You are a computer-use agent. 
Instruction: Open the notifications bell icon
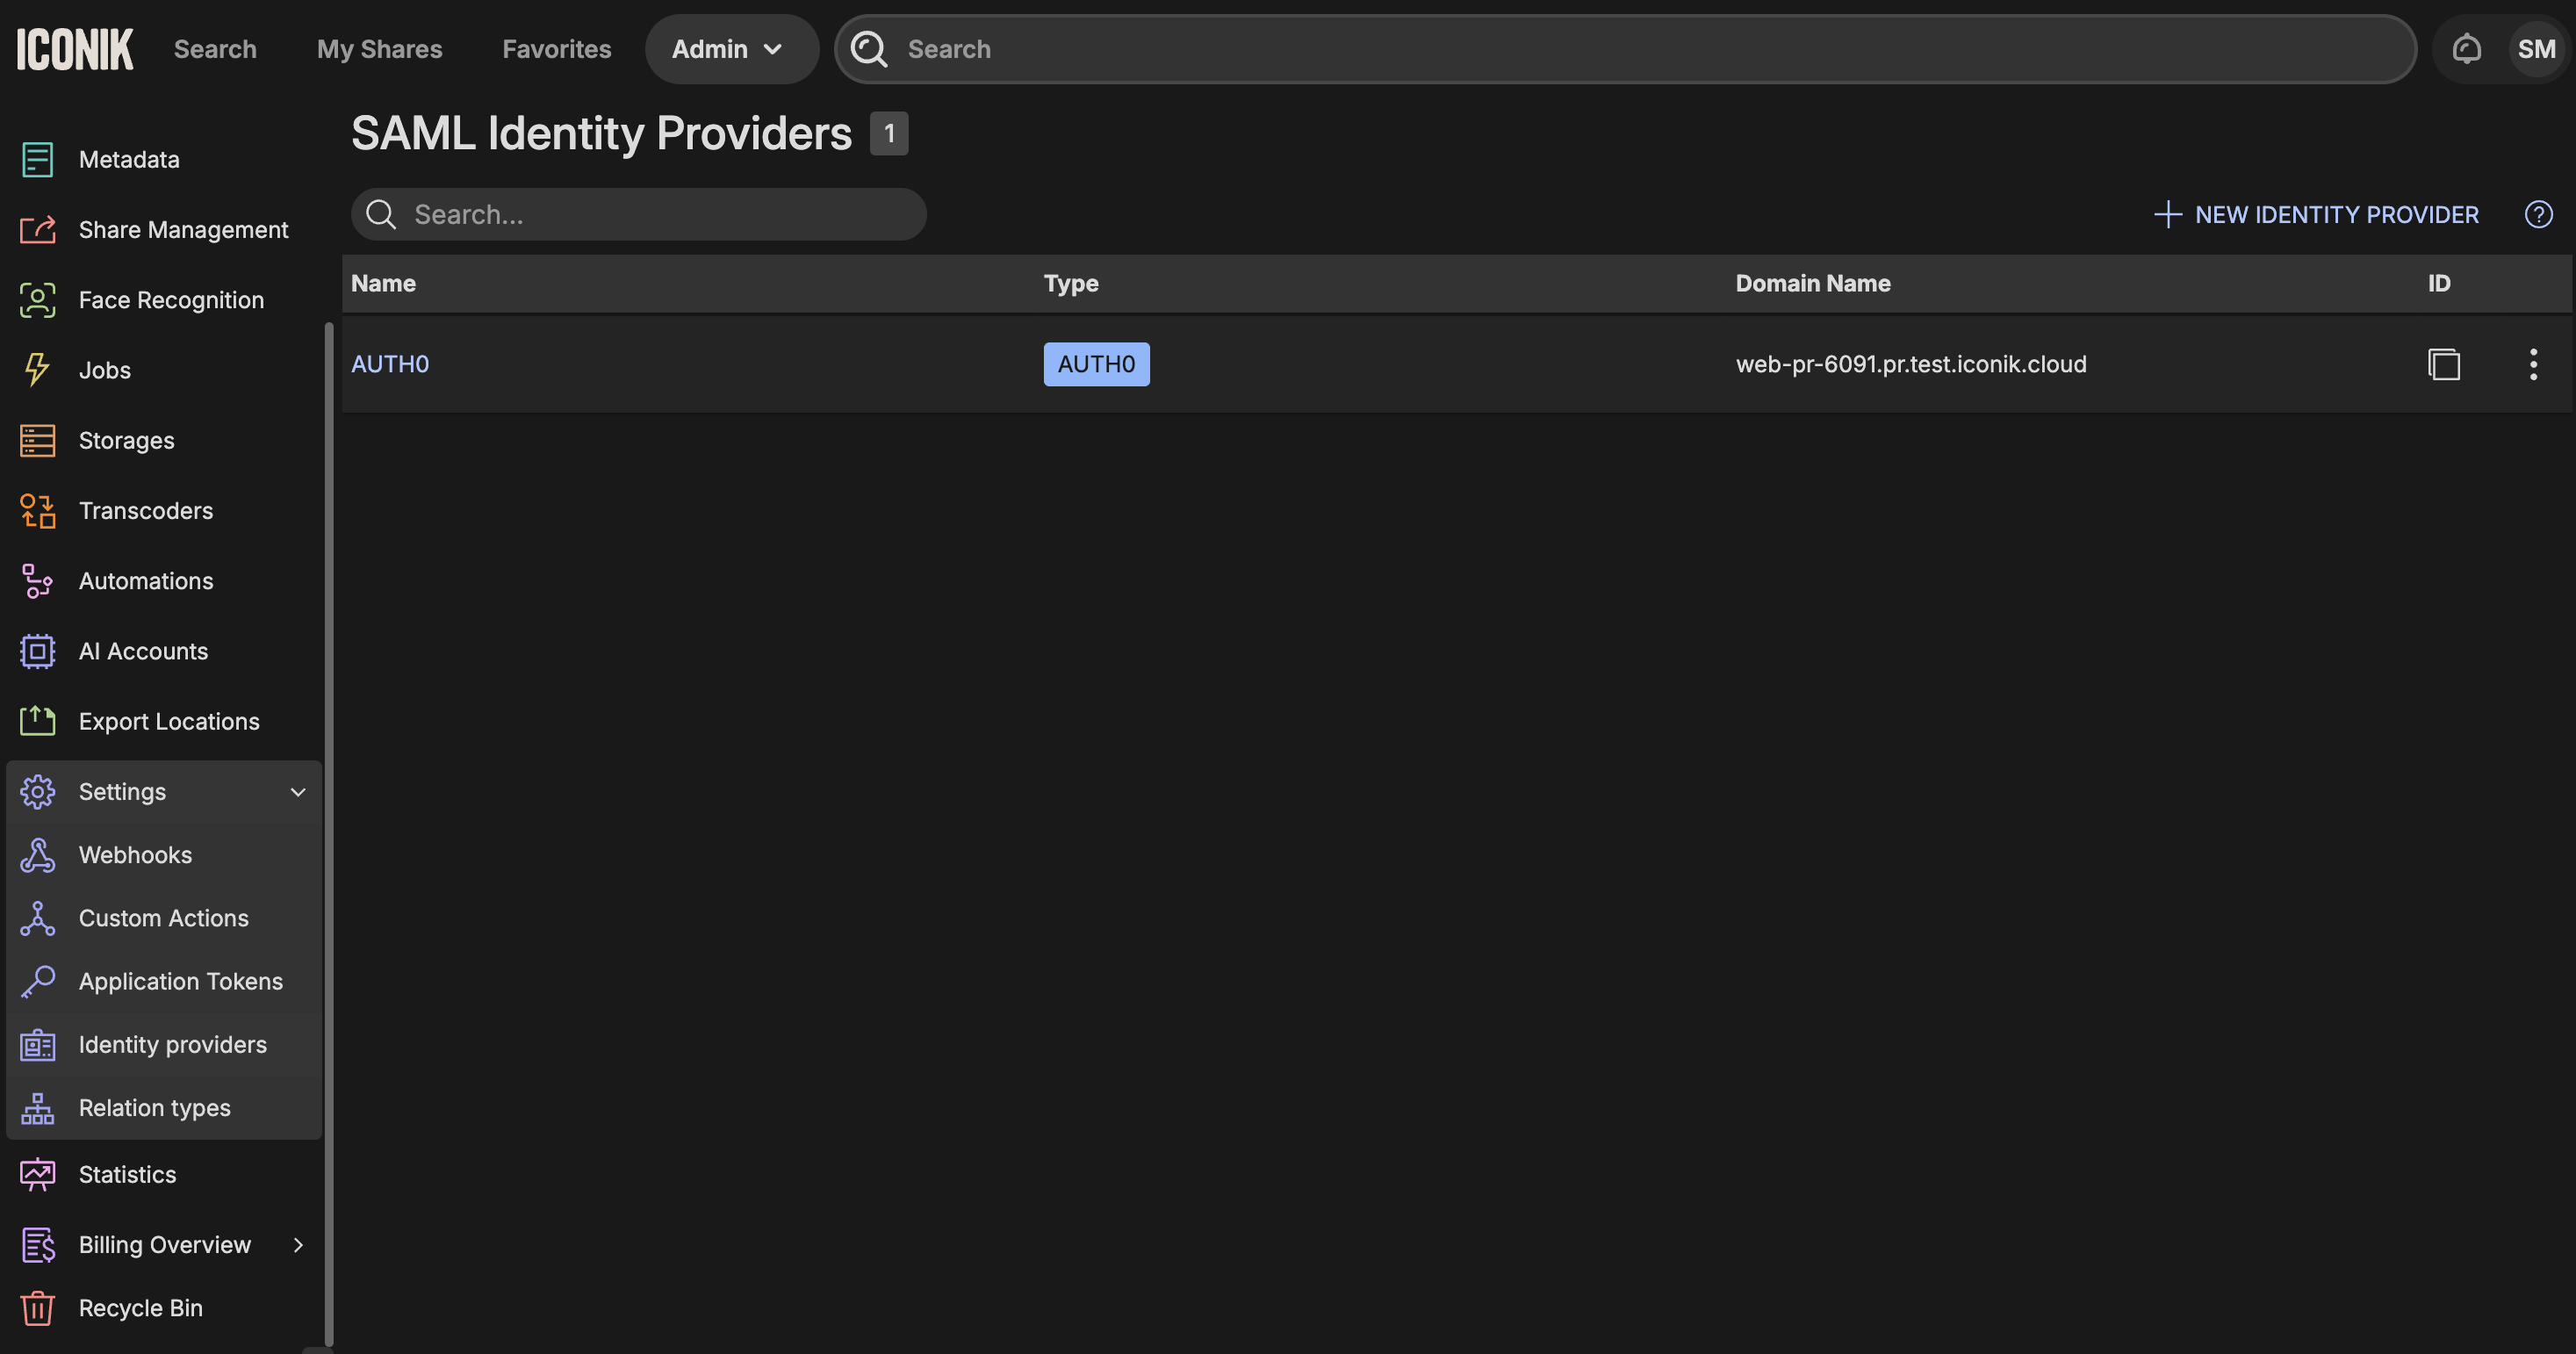pyautogui.click(x=2466, y=48)
